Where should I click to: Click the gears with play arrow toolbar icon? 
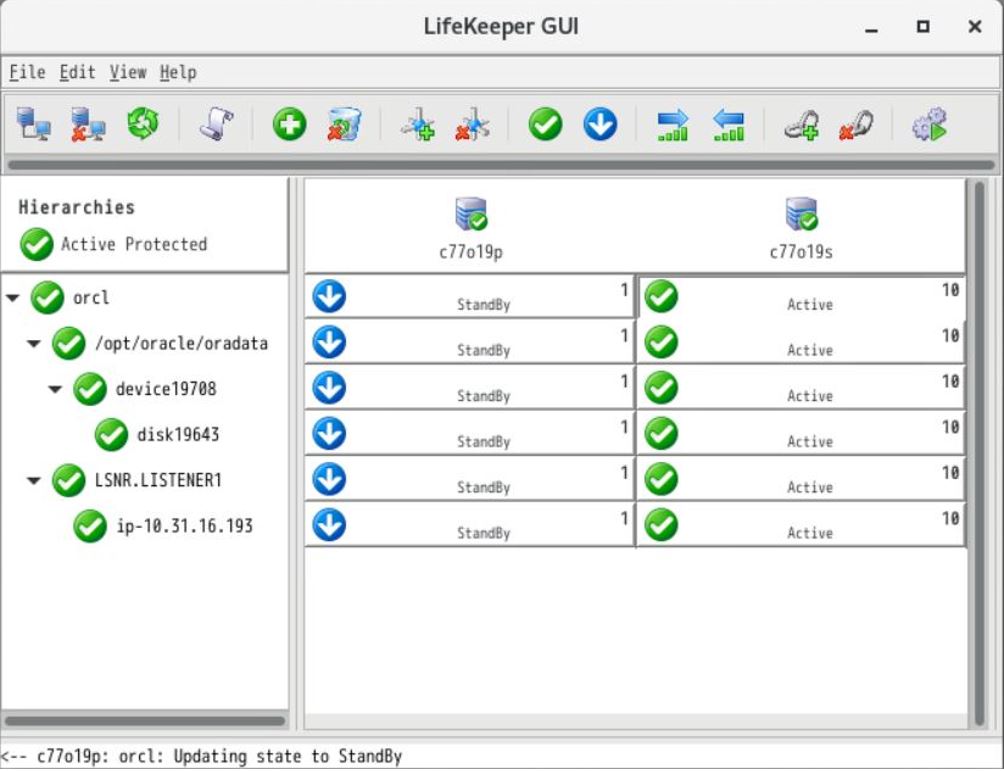coord(930,124)
